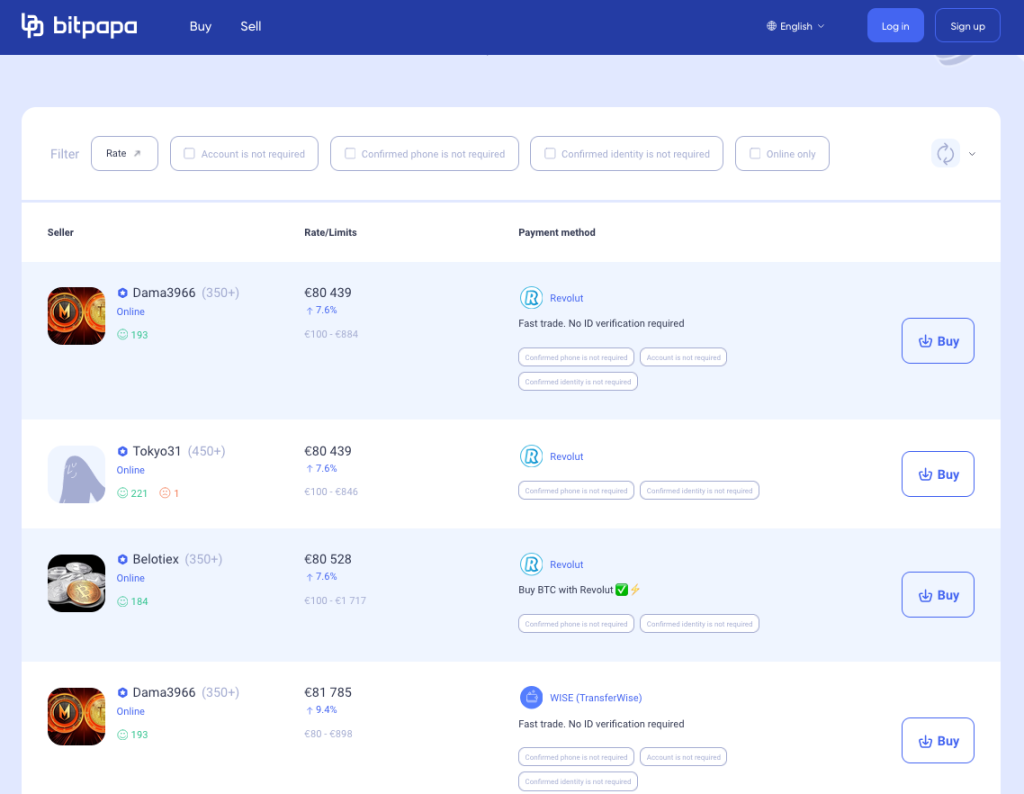Enable 'Account is not required' filter checkbox
This screenshot has width=1024, height=794.
[x=189, y=154]
